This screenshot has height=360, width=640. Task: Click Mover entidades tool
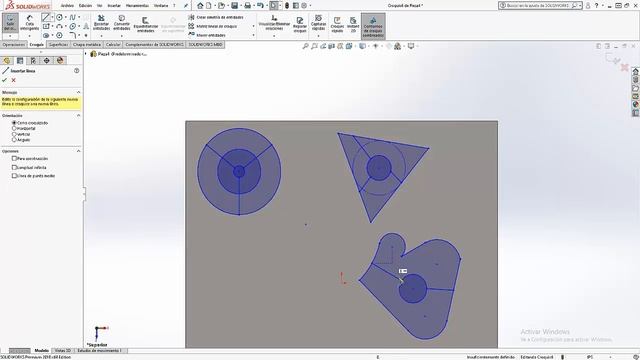click(207, 35)
